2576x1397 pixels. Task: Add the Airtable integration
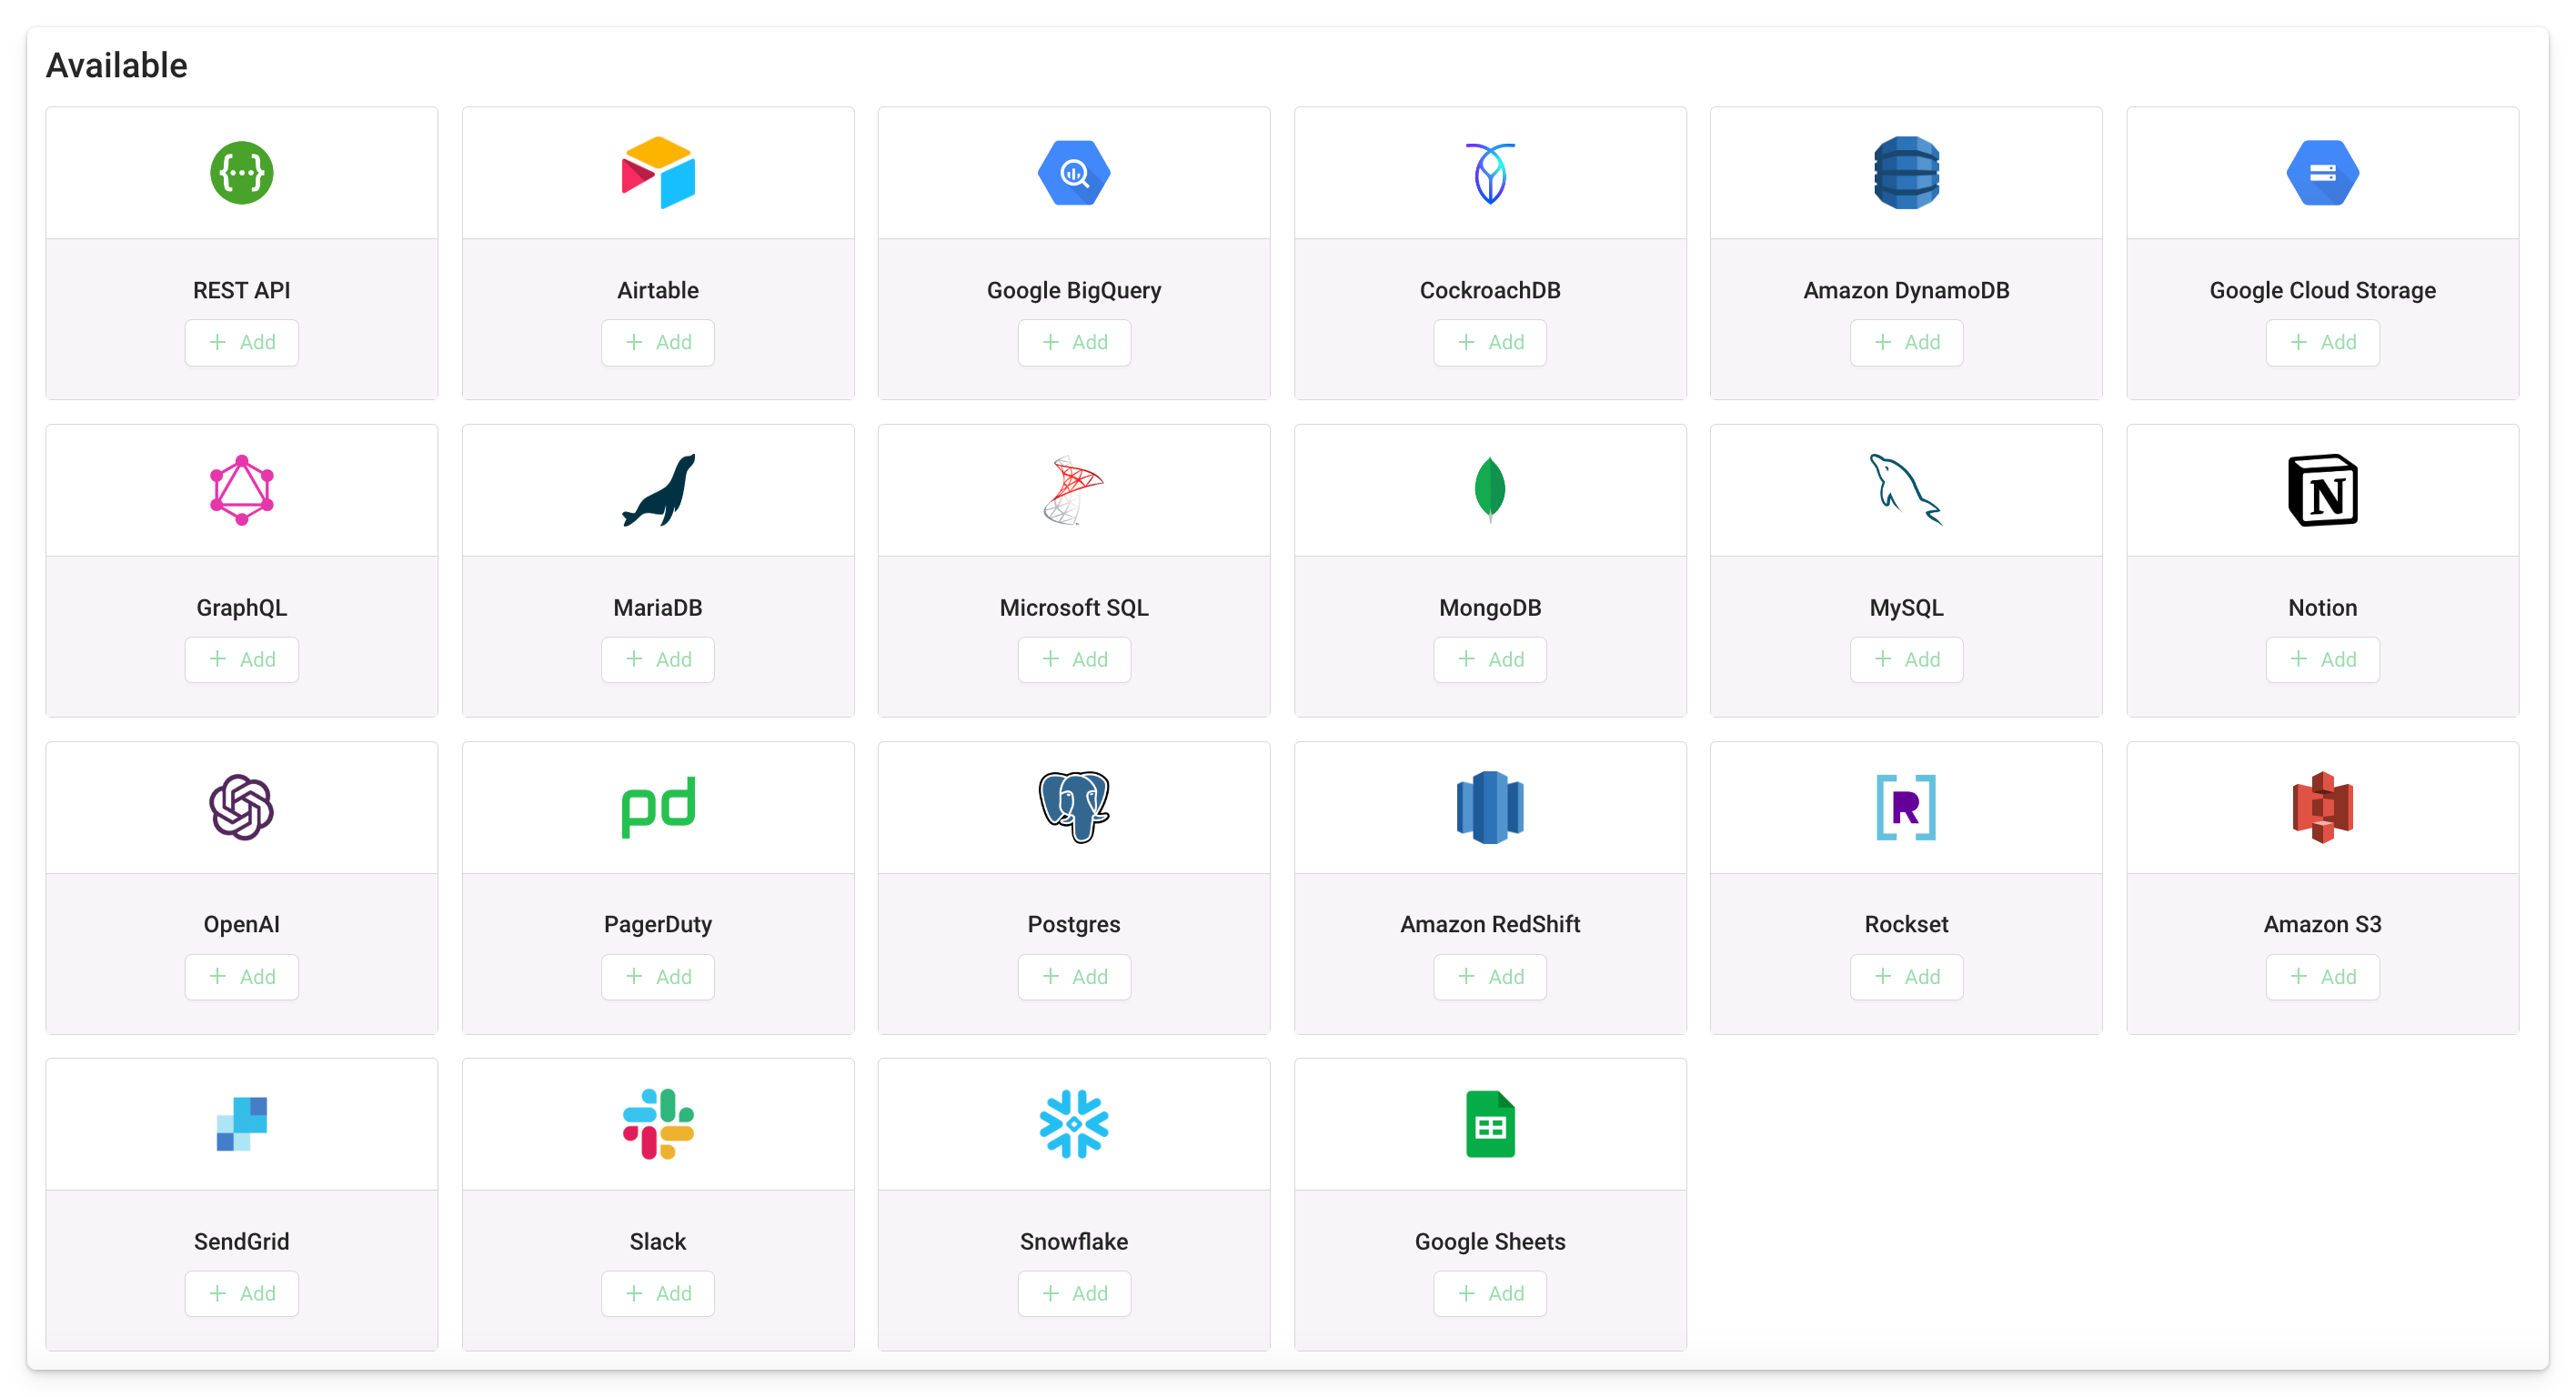coord(657,342)
